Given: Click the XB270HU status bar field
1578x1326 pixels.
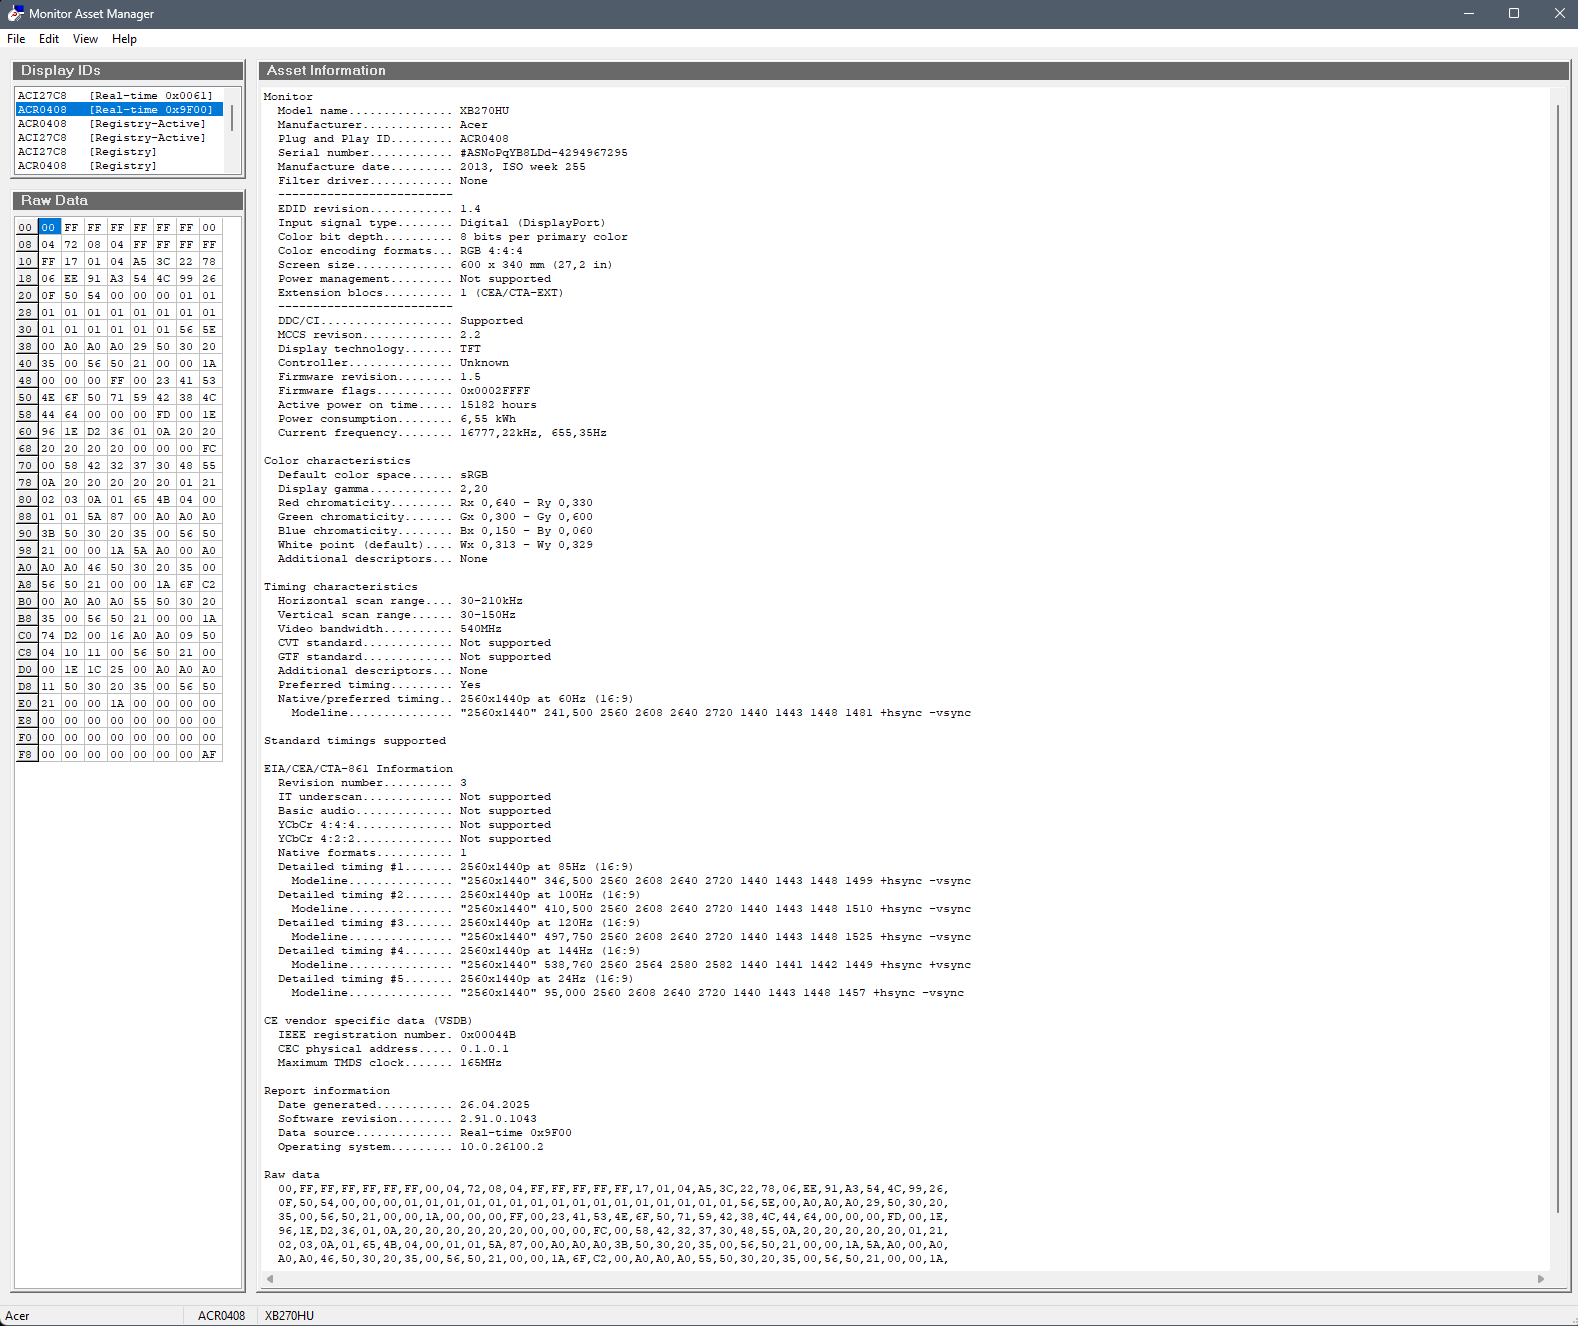Looking at the screenshot, I should click(x=290, y=1316).
